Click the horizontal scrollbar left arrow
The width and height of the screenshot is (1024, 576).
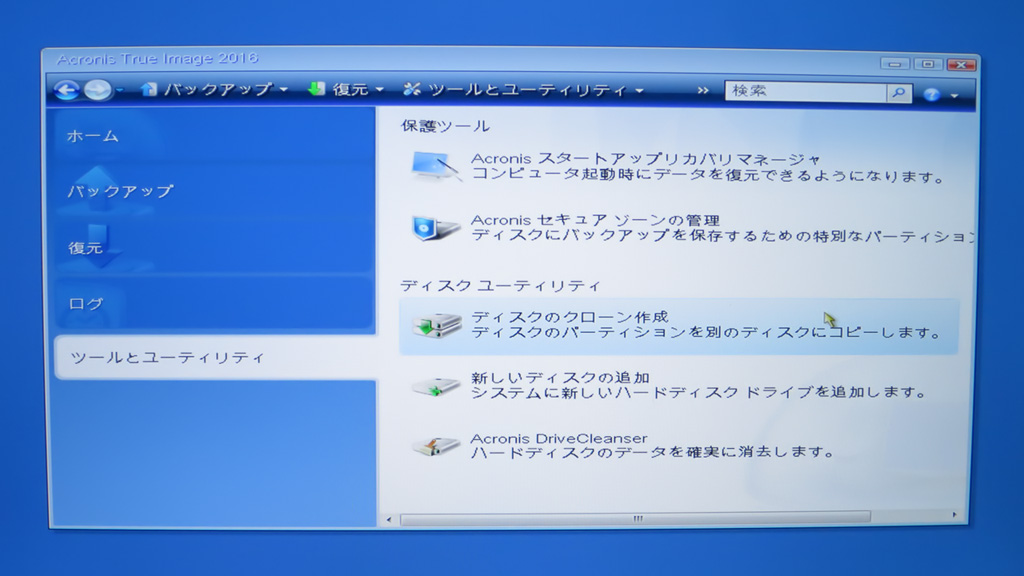click(389, 520)
